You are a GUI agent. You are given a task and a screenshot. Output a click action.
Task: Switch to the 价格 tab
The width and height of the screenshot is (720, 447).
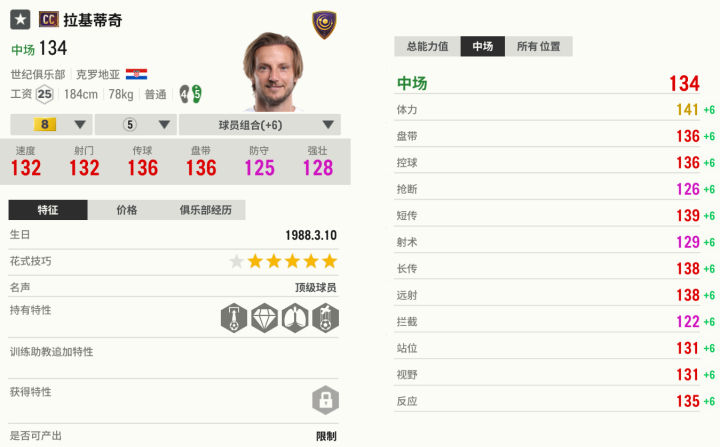[x=127, y=210]
